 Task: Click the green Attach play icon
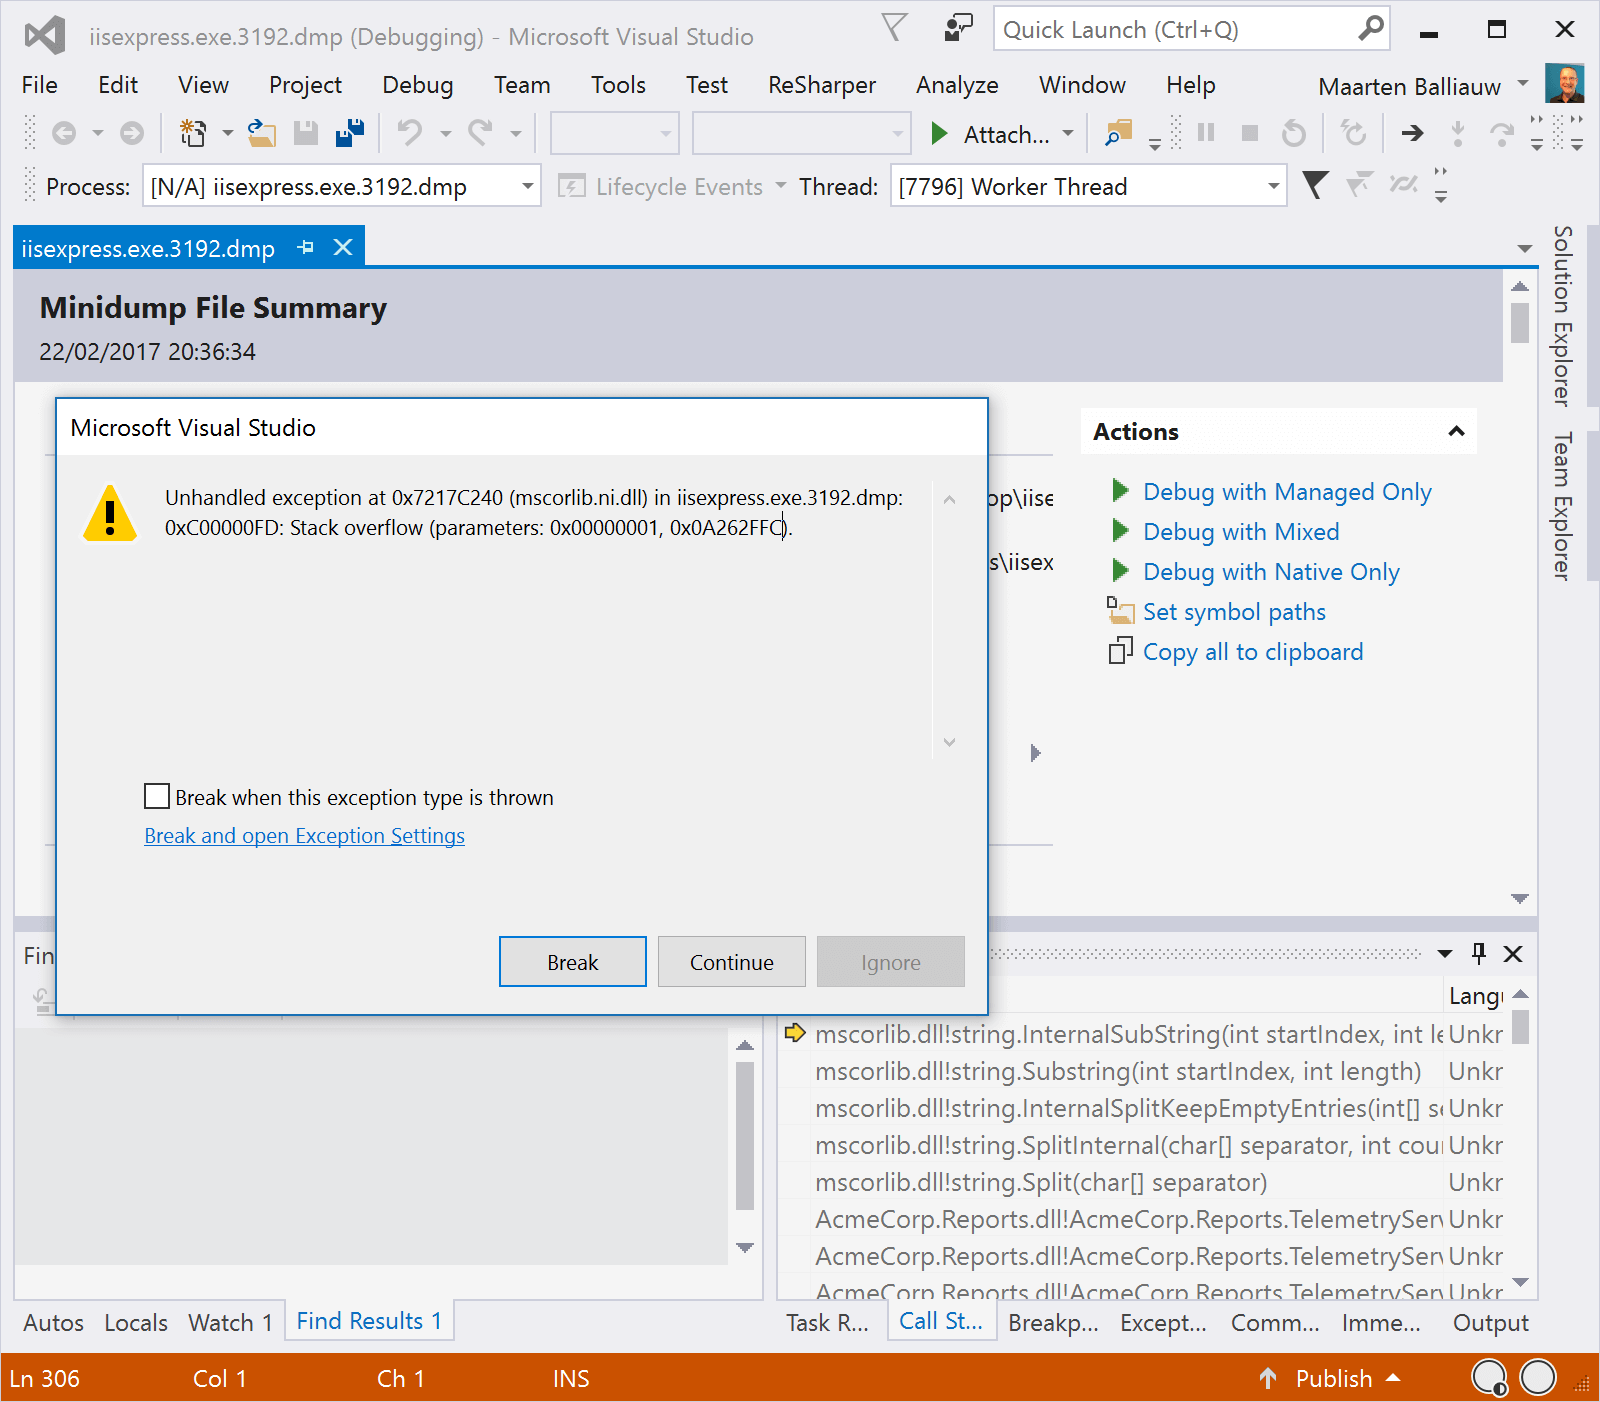(939, 133)
